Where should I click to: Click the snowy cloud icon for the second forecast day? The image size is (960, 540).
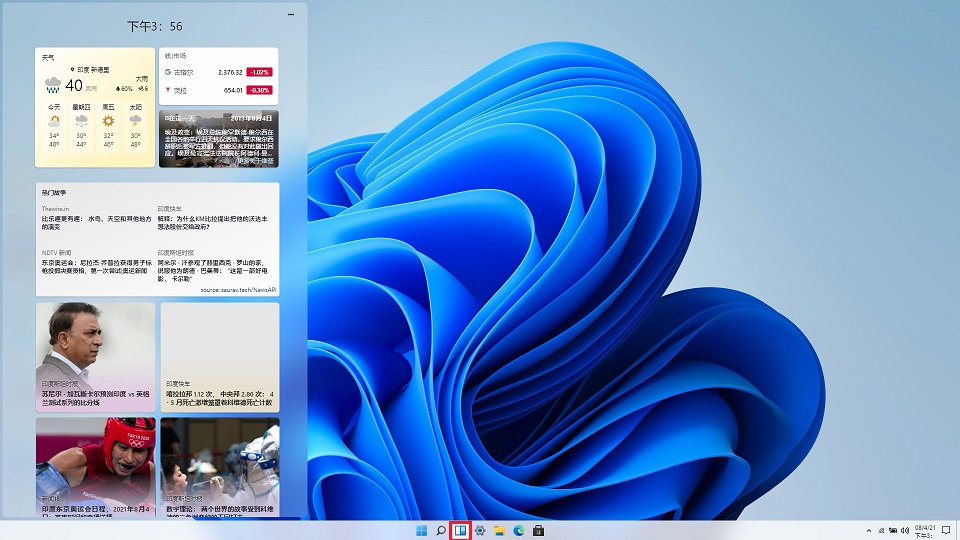(x=81, y=121)
